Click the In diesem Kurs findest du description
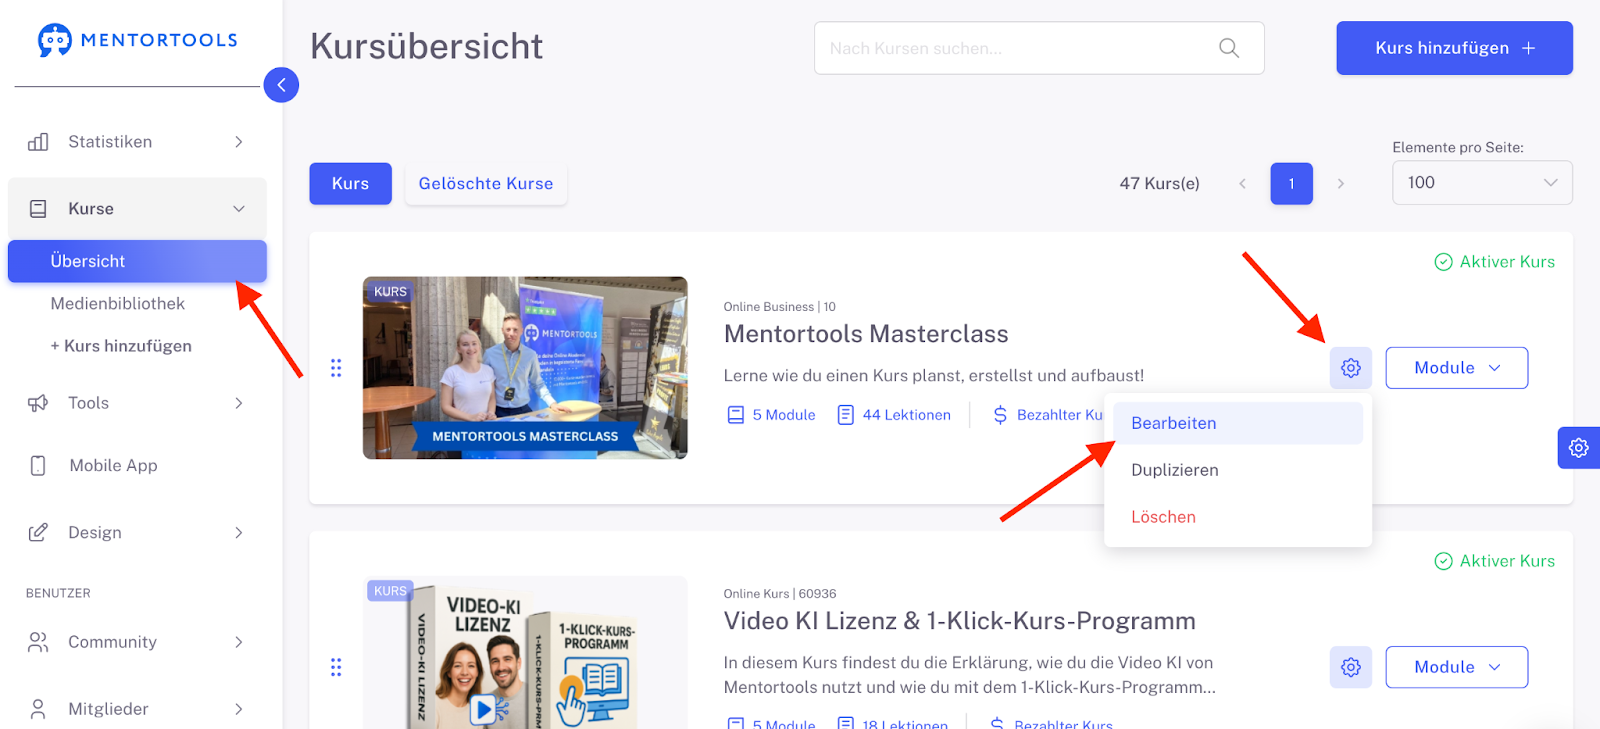The image size is (1600, 729). [970, 675]
